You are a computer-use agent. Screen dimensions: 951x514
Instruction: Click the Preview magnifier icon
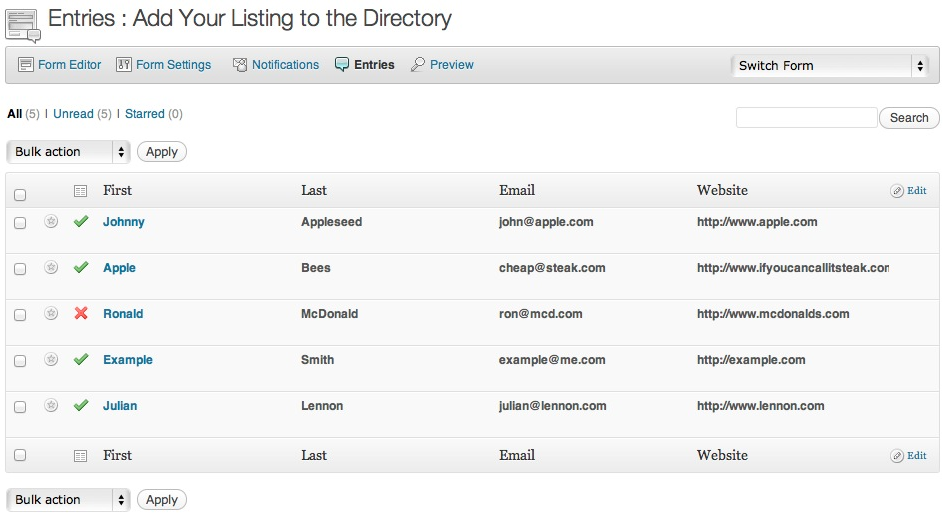pos(418,65)
